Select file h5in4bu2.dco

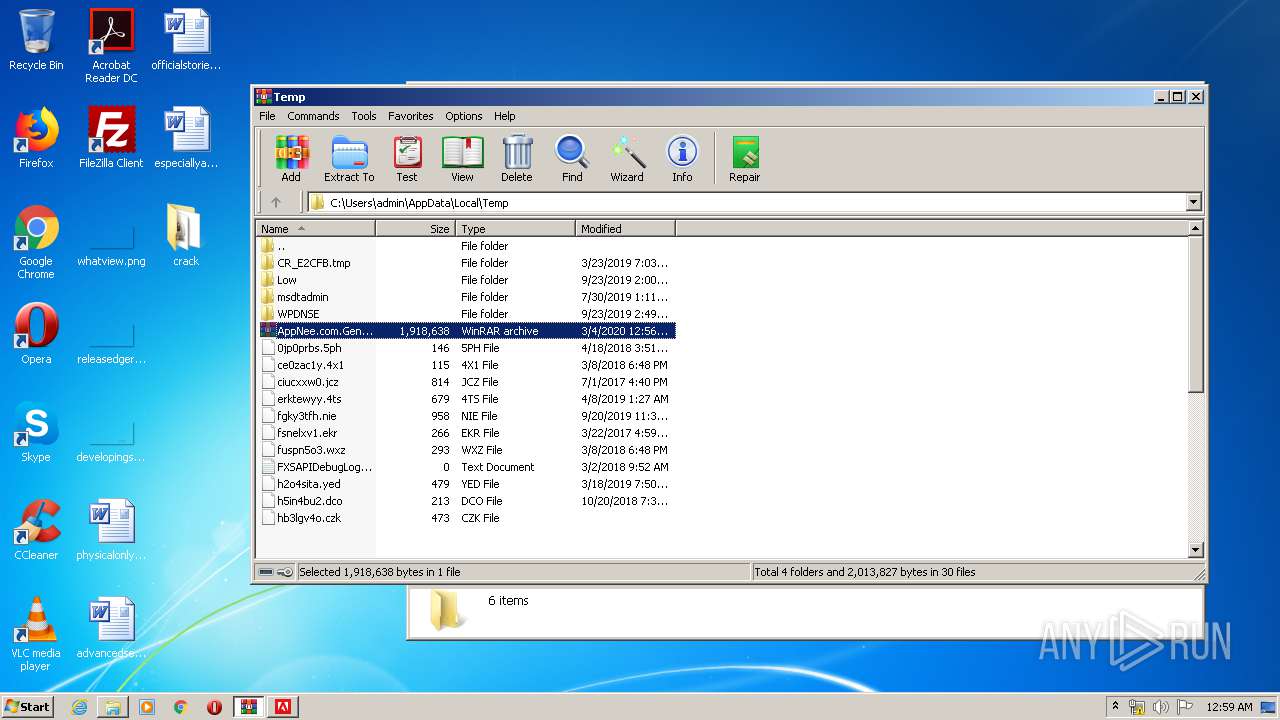point(466,501)
